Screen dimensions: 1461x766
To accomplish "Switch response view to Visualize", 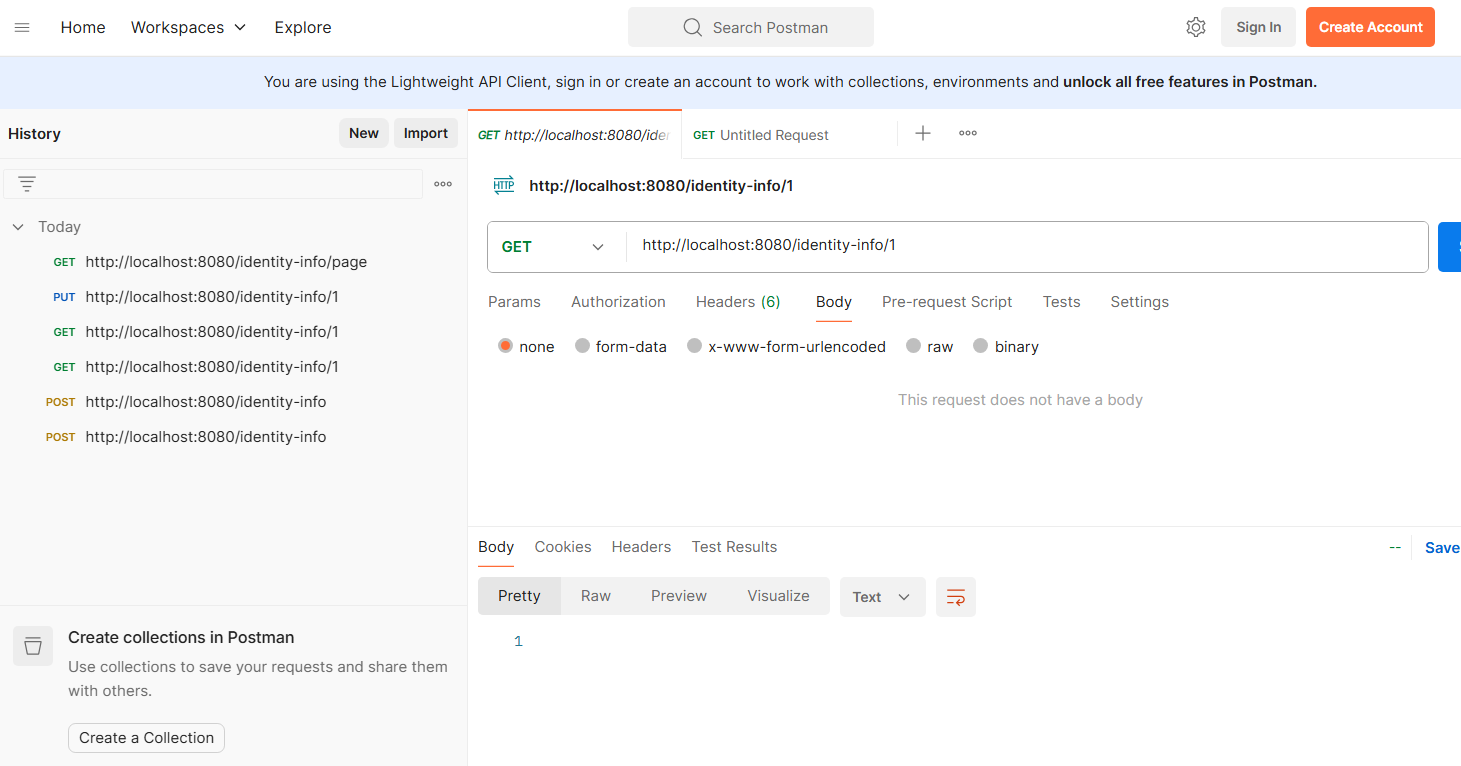I will 778,596.
